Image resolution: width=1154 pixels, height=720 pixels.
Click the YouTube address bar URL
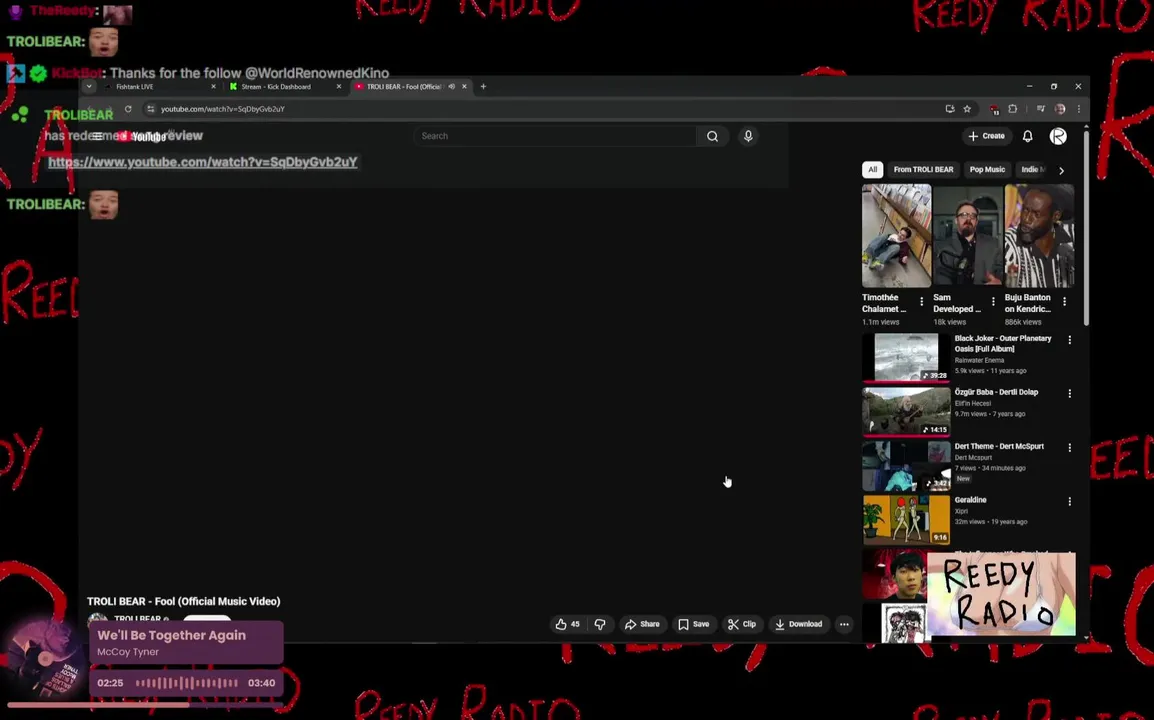click(223, 109)
